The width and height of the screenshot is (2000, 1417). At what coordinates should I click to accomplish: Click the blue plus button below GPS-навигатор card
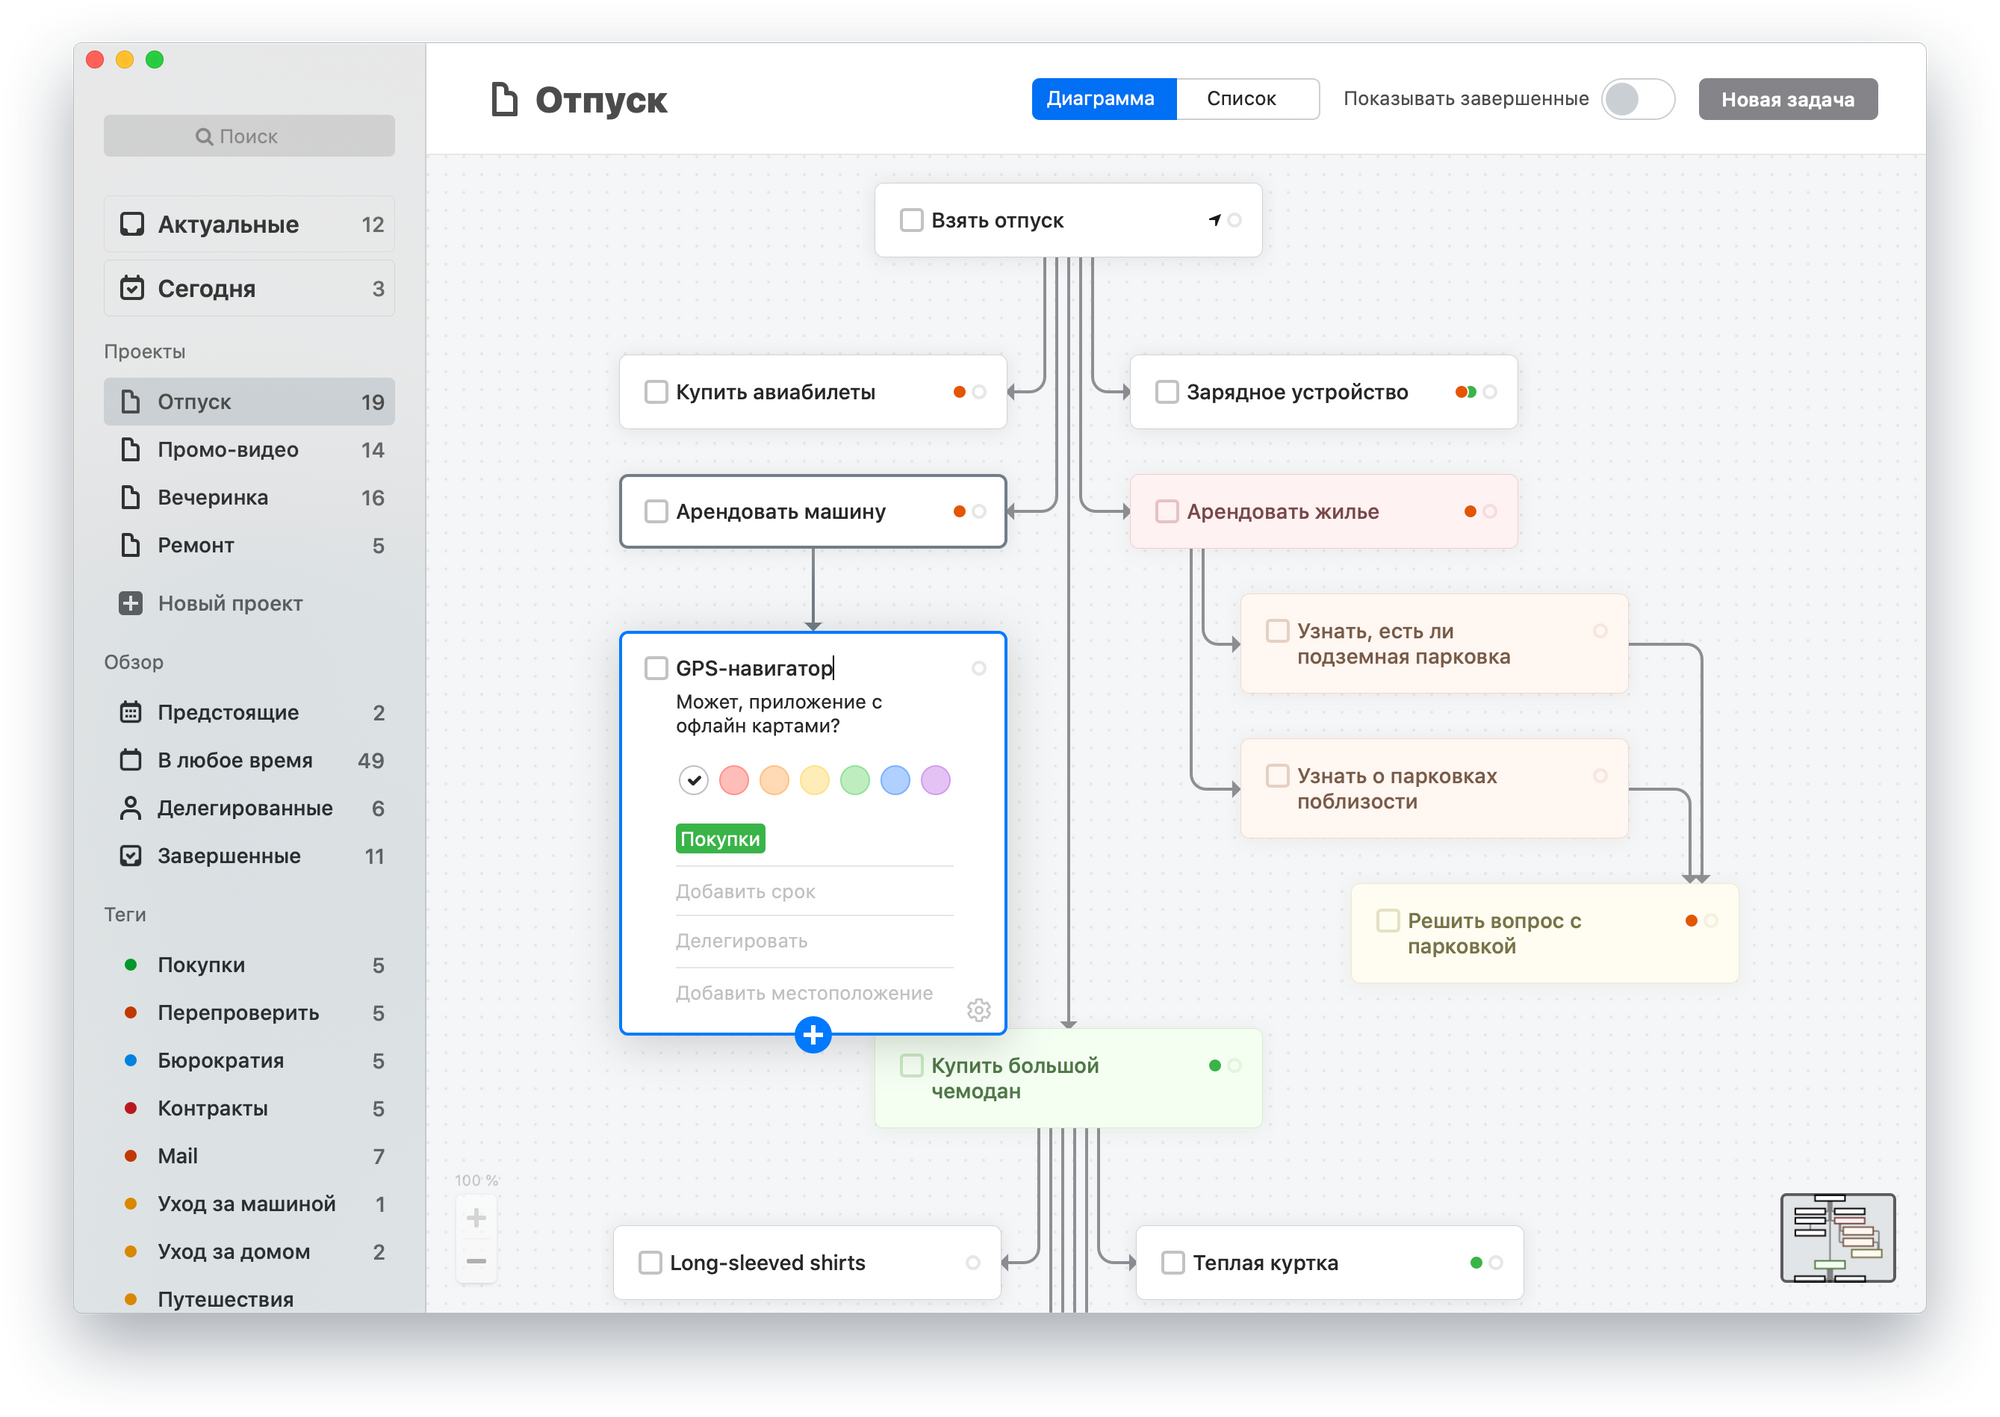pyautogui.click(x=813, y=1035)
